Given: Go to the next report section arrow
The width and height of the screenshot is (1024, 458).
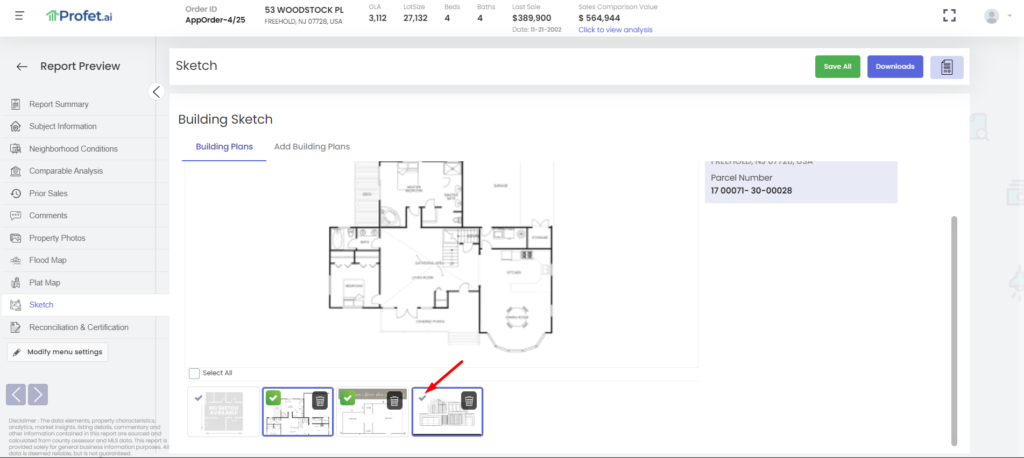Looking at the screenshot, I should click(38, 394).
